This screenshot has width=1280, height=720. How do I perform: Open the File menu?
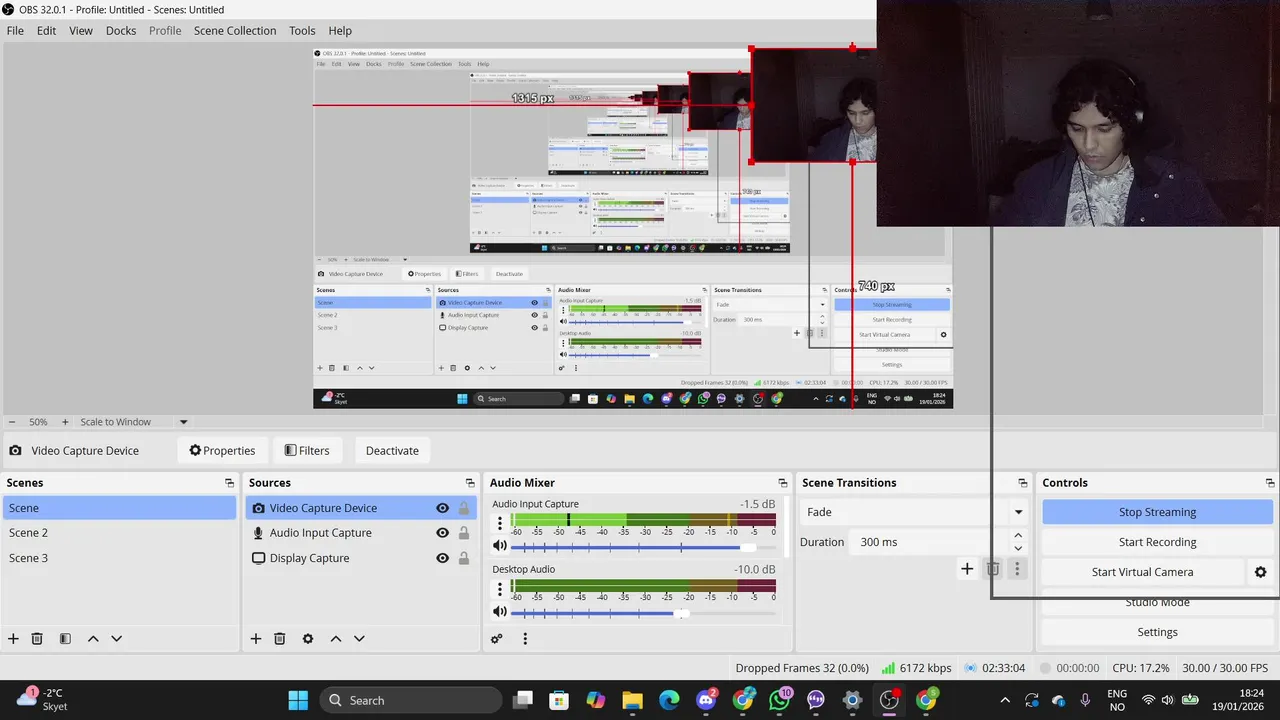(x=15, y=31)
